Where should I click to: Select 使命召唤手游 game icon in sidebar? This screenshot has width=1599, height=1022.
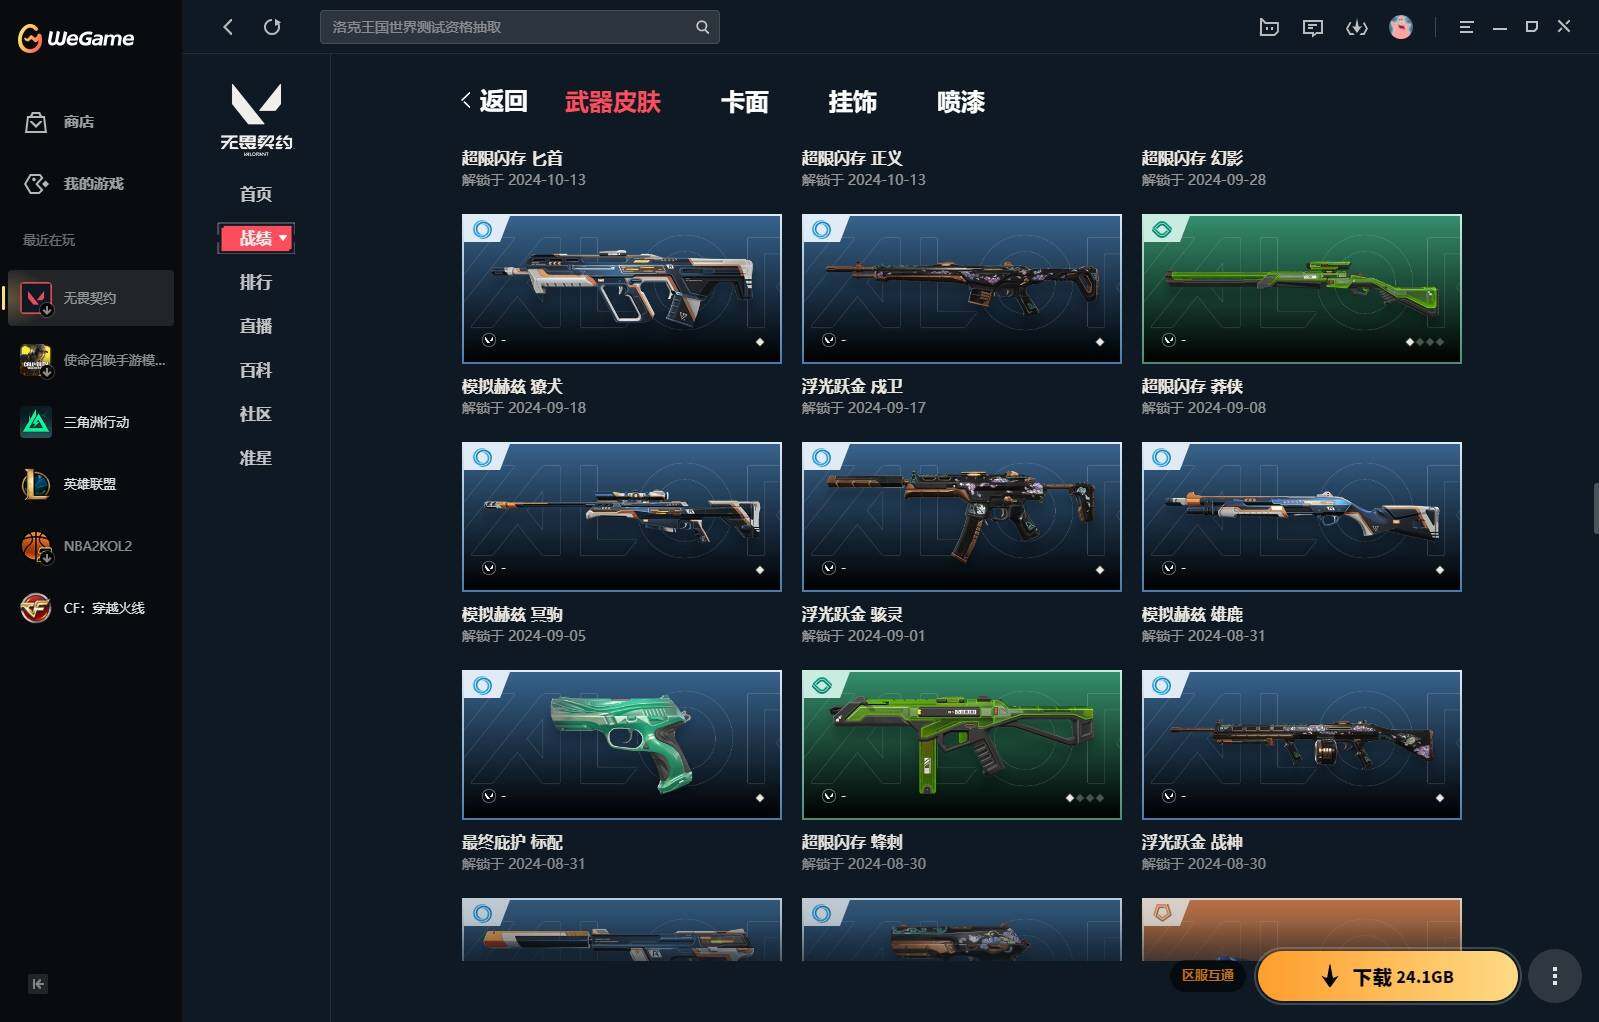click(36, 360)
